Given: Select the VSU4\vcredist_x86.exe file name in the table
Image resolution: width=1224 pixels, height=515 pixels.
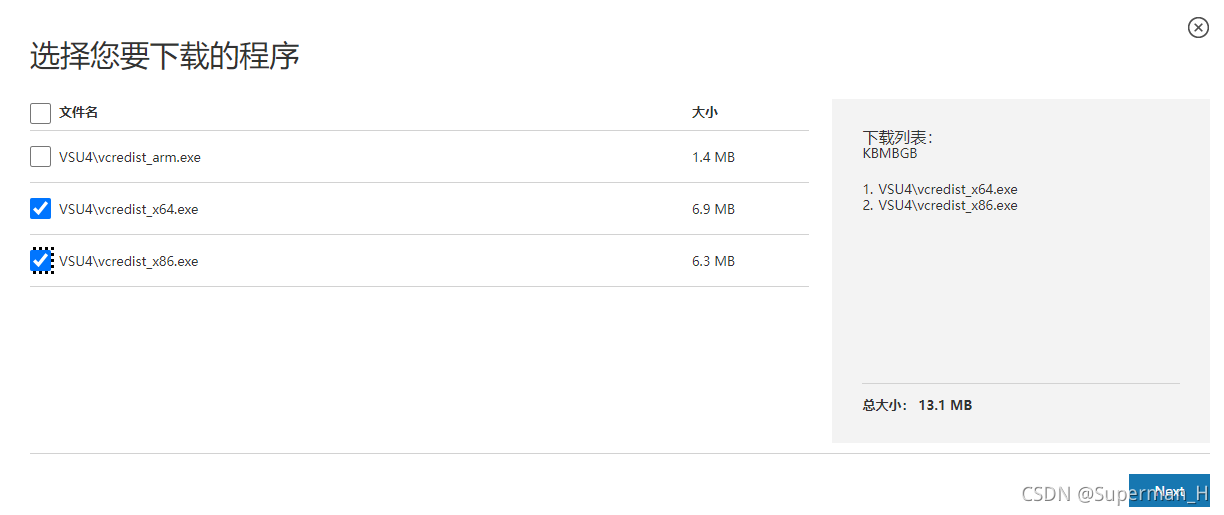Looking at the screenshot, I should [x=129, y=261].
